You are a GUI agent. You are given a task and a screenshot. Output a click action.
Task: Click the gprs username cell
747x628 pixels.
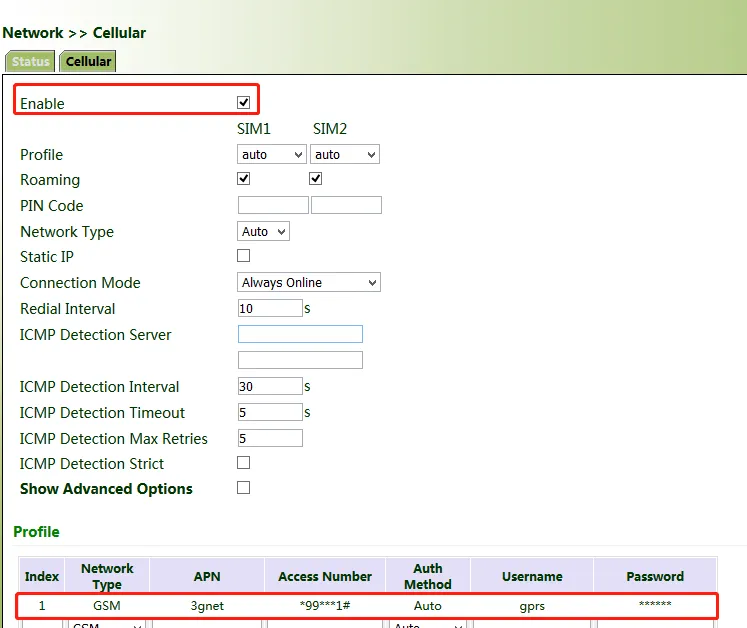(x=532, y=607)
